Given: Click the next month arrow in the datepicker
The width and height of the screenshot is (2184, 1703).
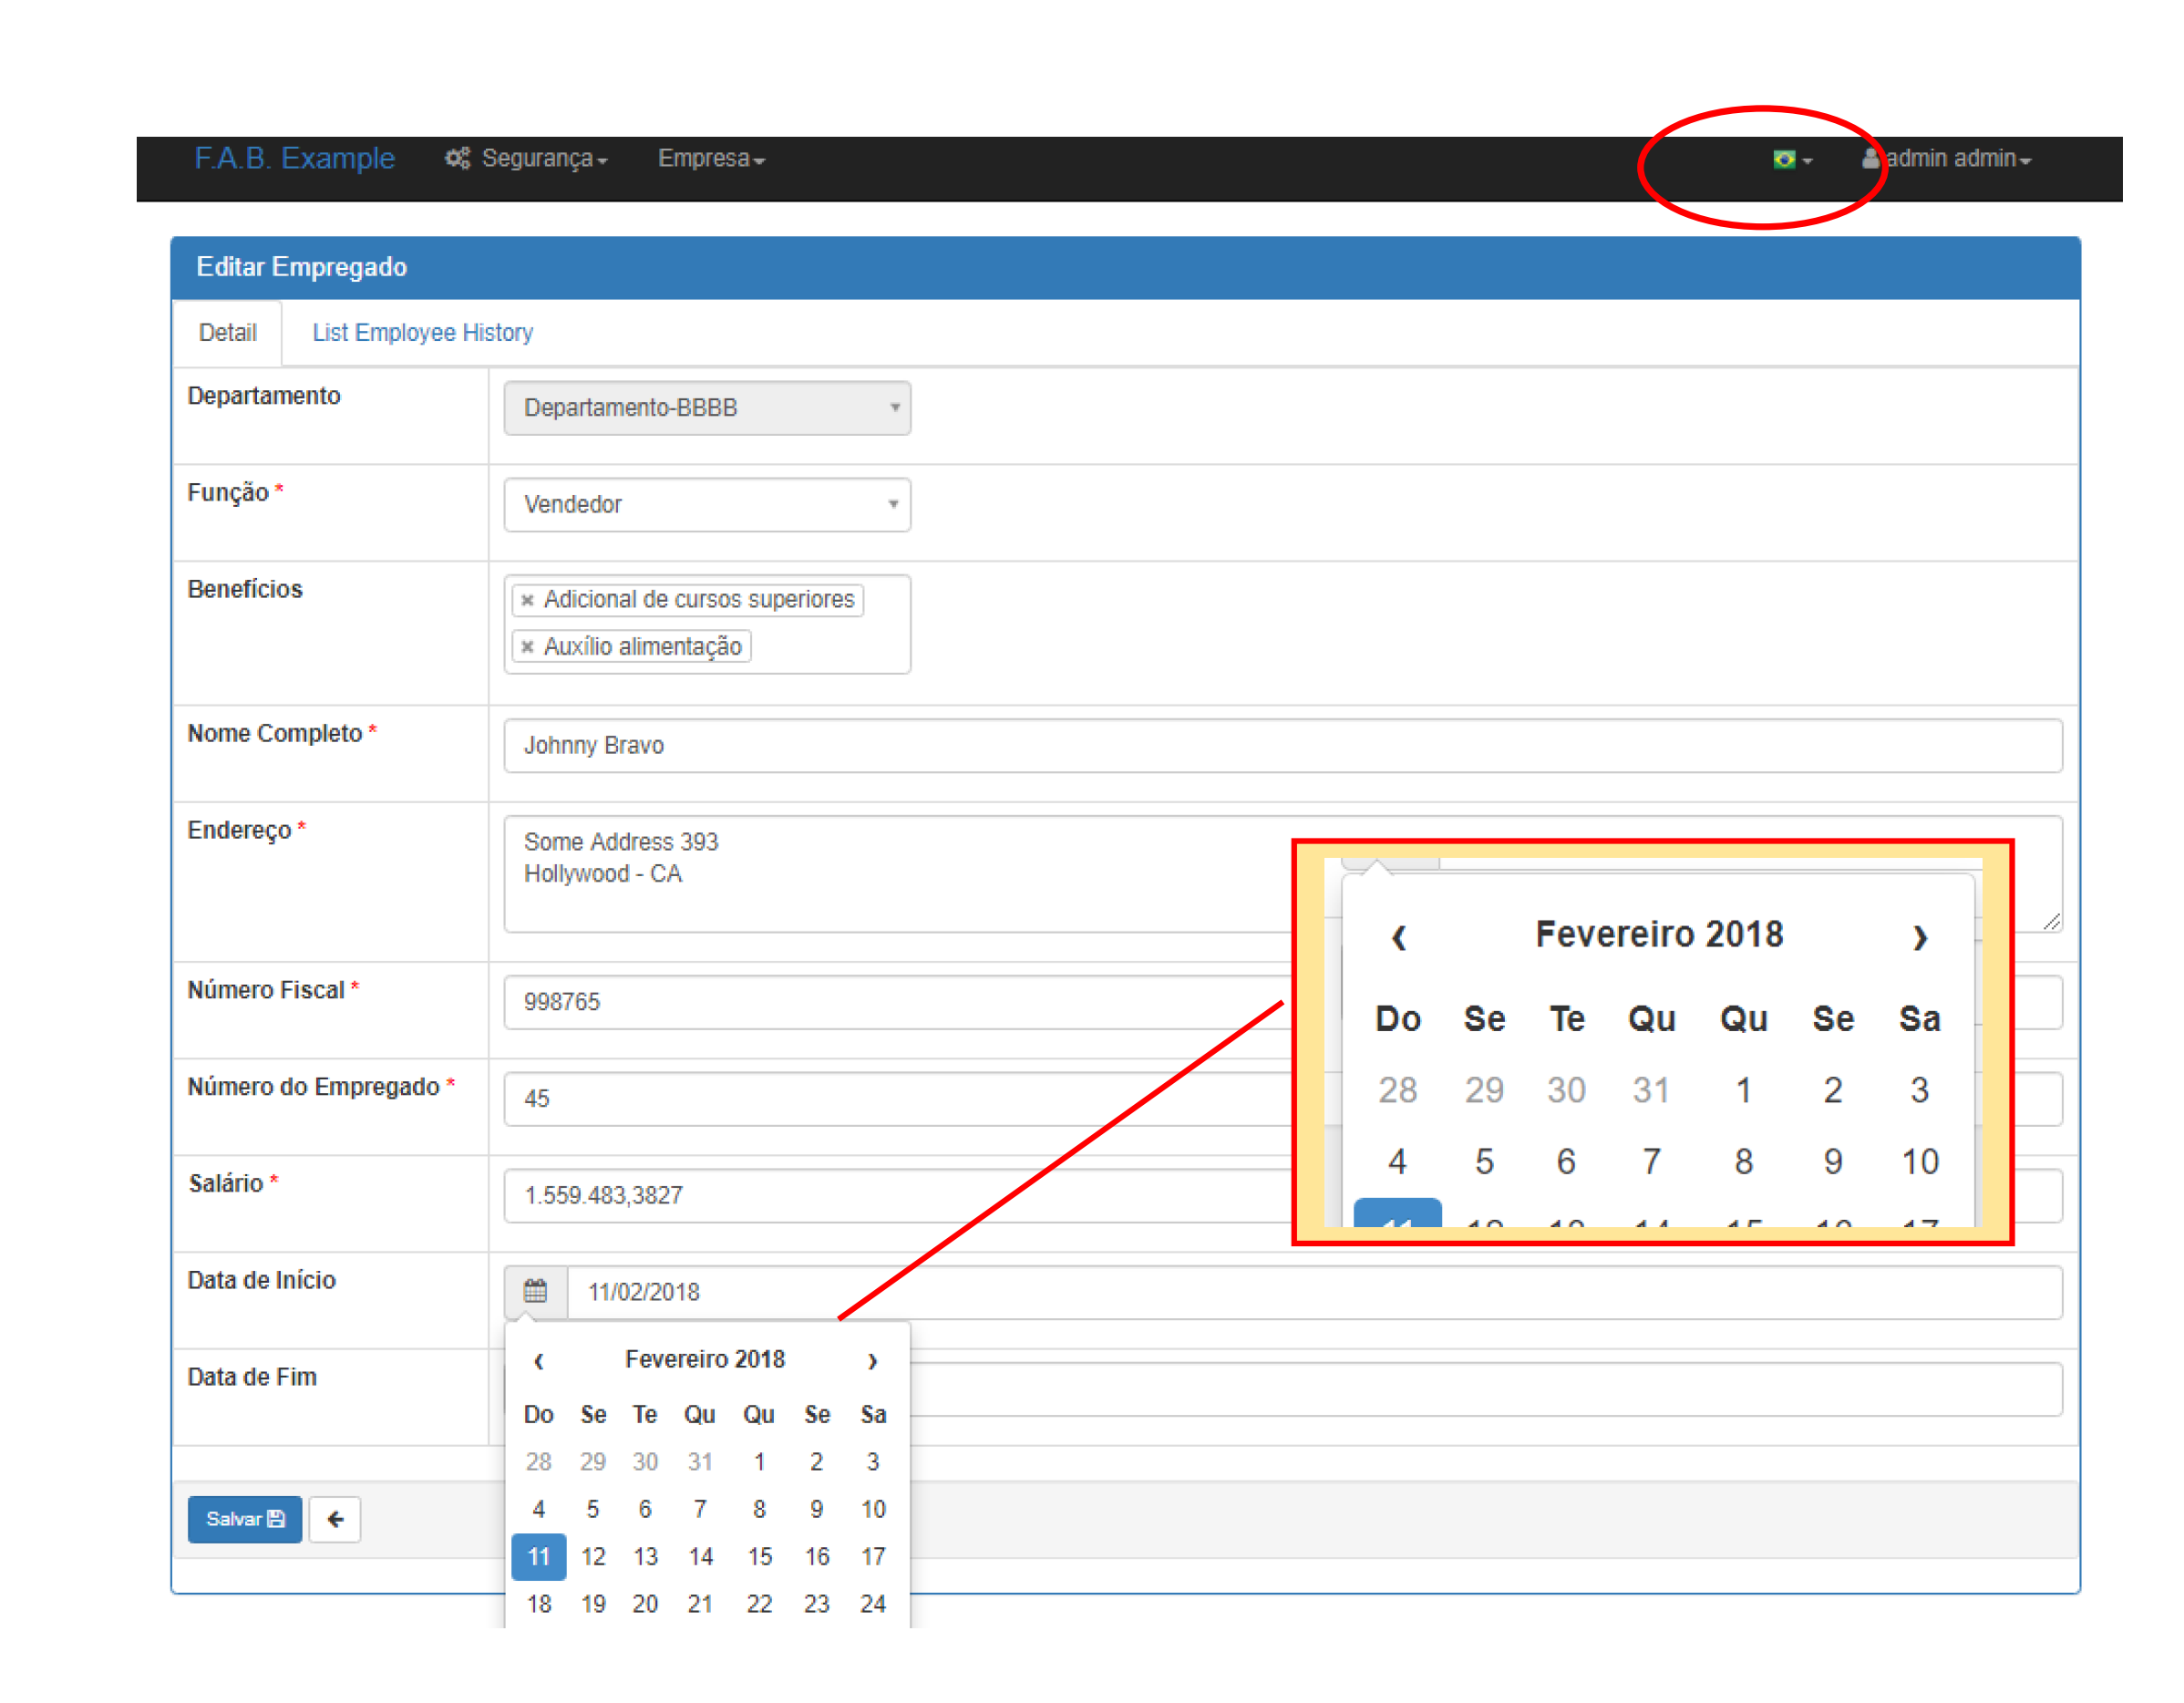Looking at the screenshot, I should 872,1361.
